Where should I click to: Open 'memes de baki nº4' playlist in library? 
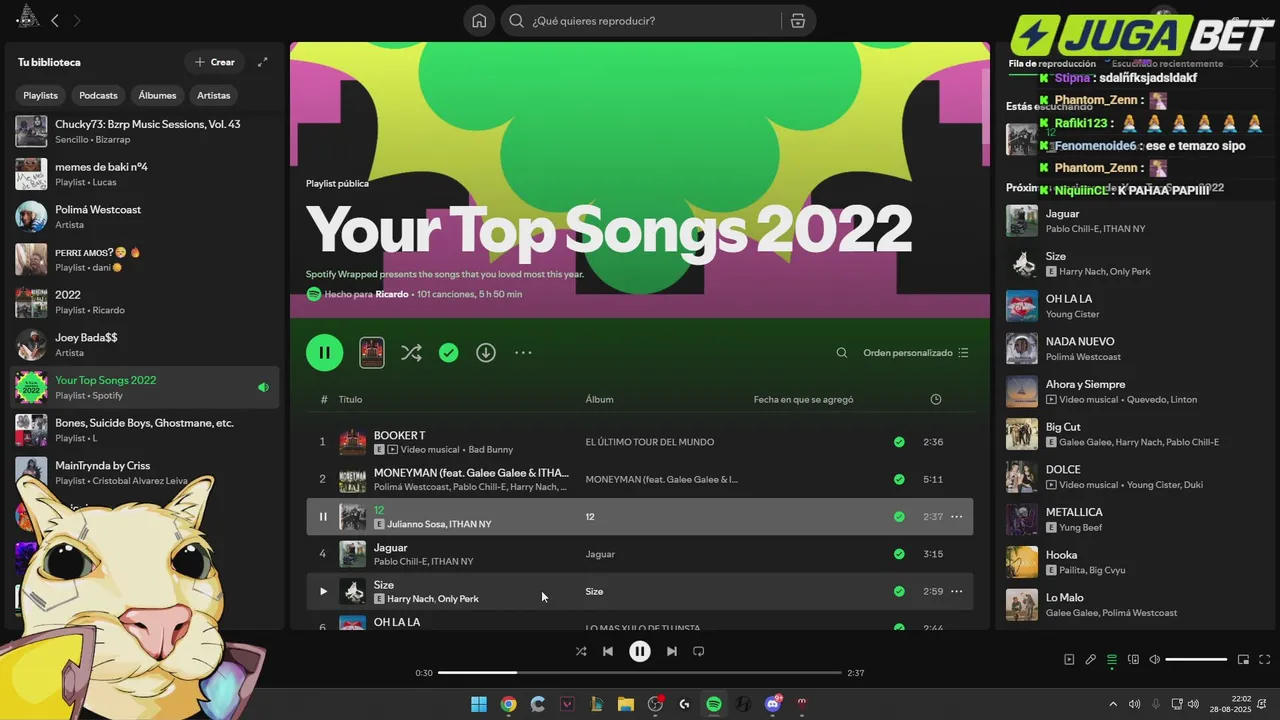point(145,174)
